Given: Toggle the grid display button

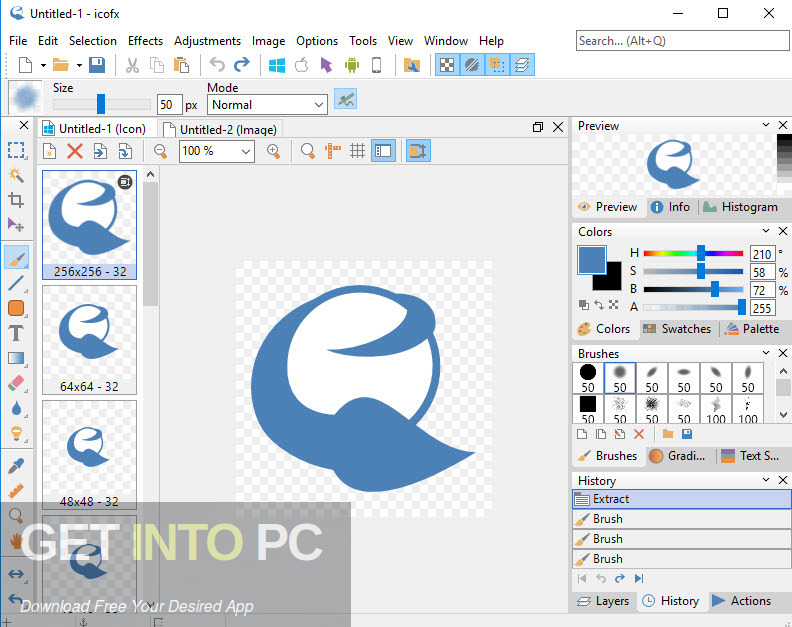Looking at the screenshot, I should point(358,151).
